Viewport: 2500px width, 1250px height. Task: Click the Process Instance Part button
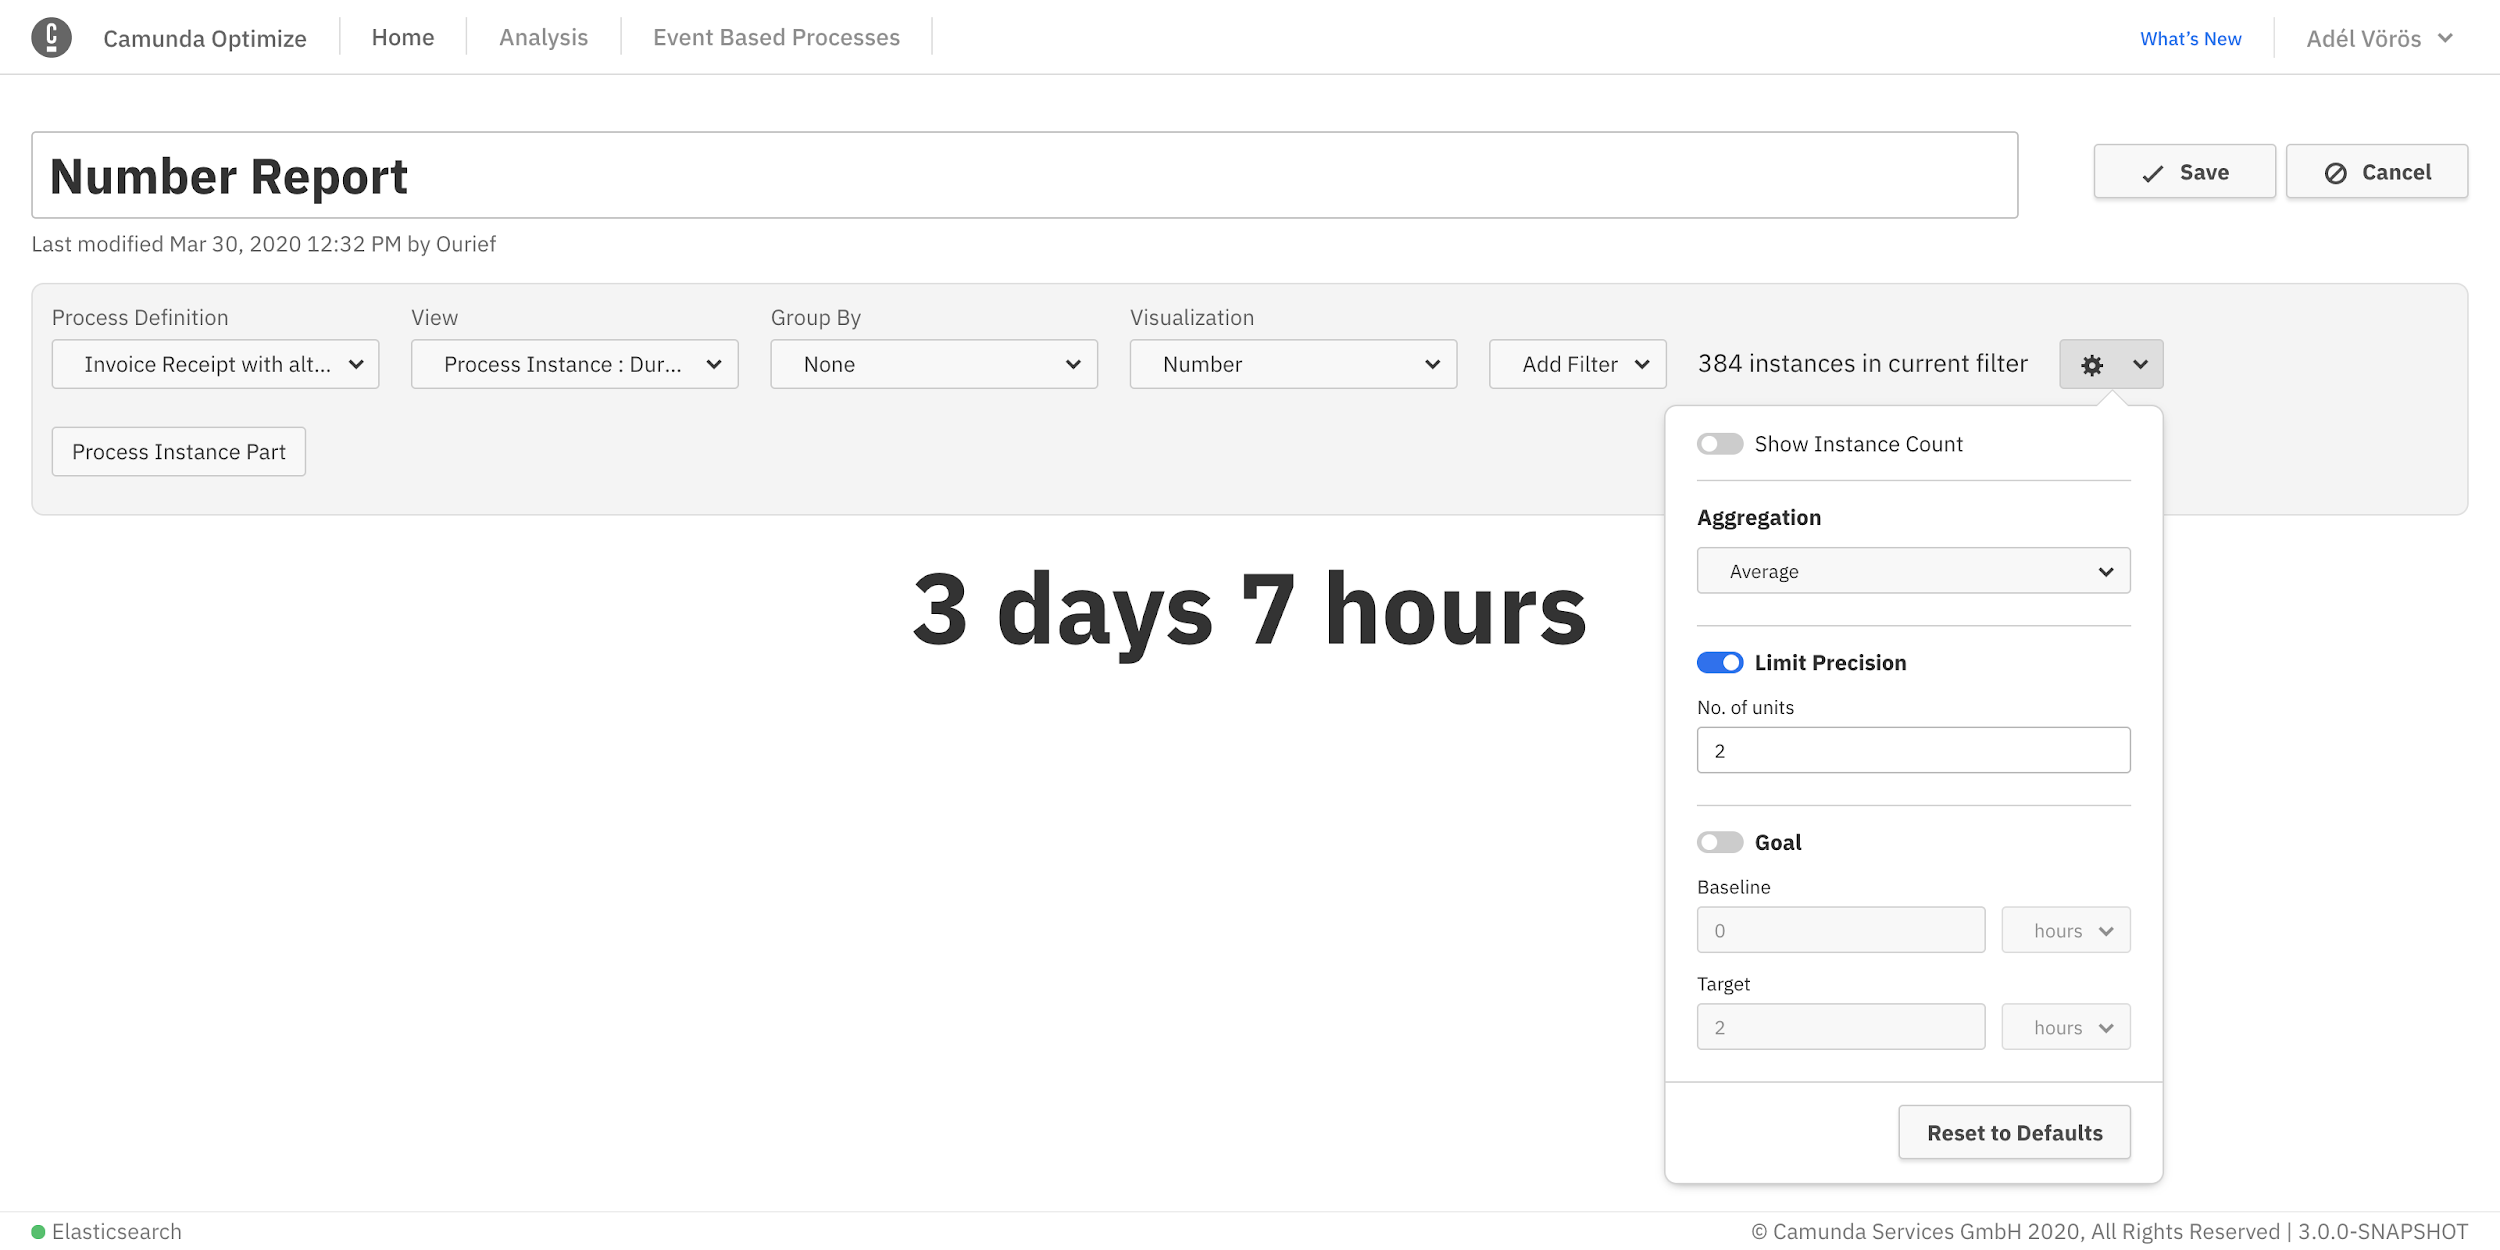(x=179, y=452)
